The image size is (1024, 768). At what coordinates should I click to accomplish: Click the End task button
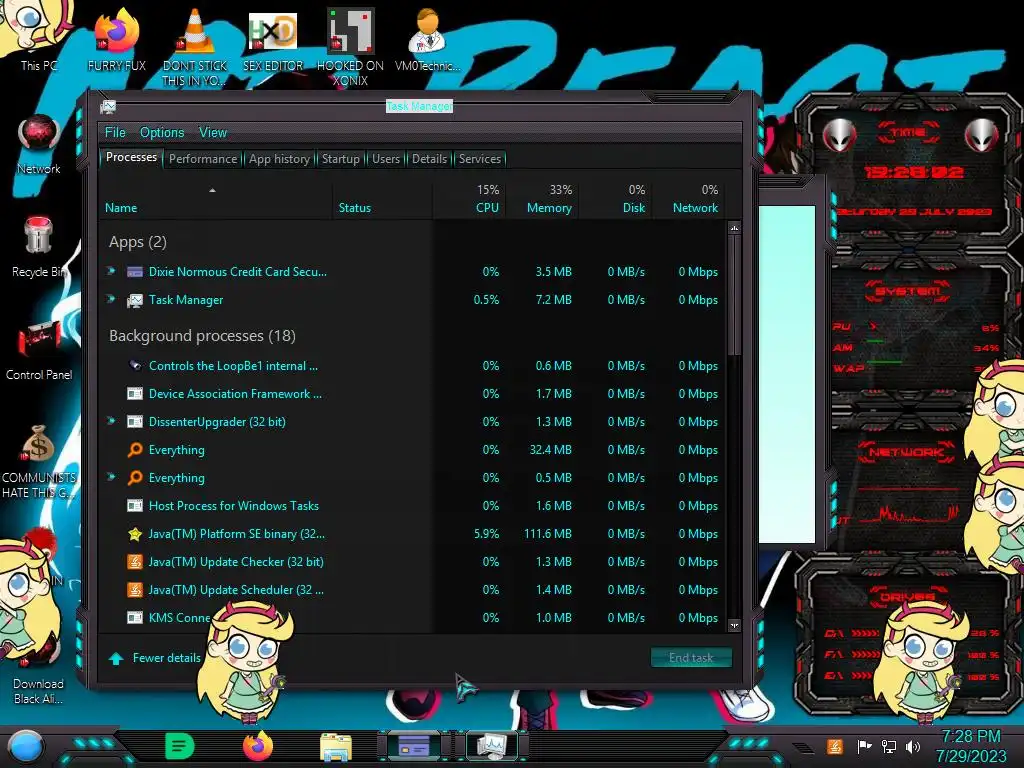coord(691,658)
